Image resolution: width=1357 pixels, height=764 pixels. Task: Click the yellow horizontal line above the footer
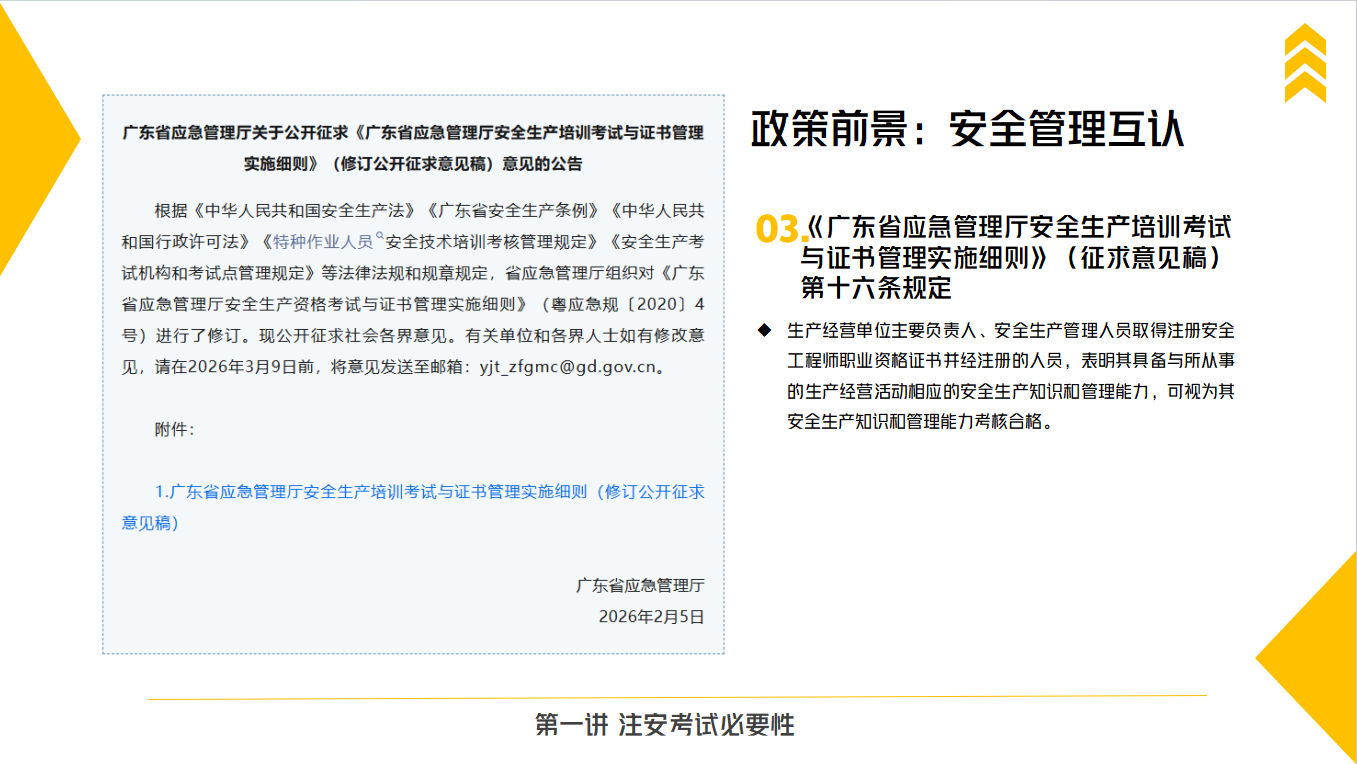(x=677, y=697)
